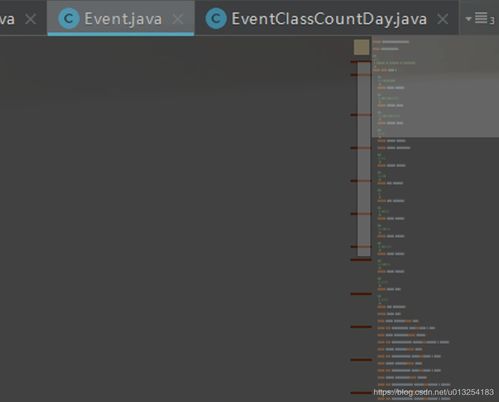Close the partially visible leftmost tab

(x=31, y=19)
